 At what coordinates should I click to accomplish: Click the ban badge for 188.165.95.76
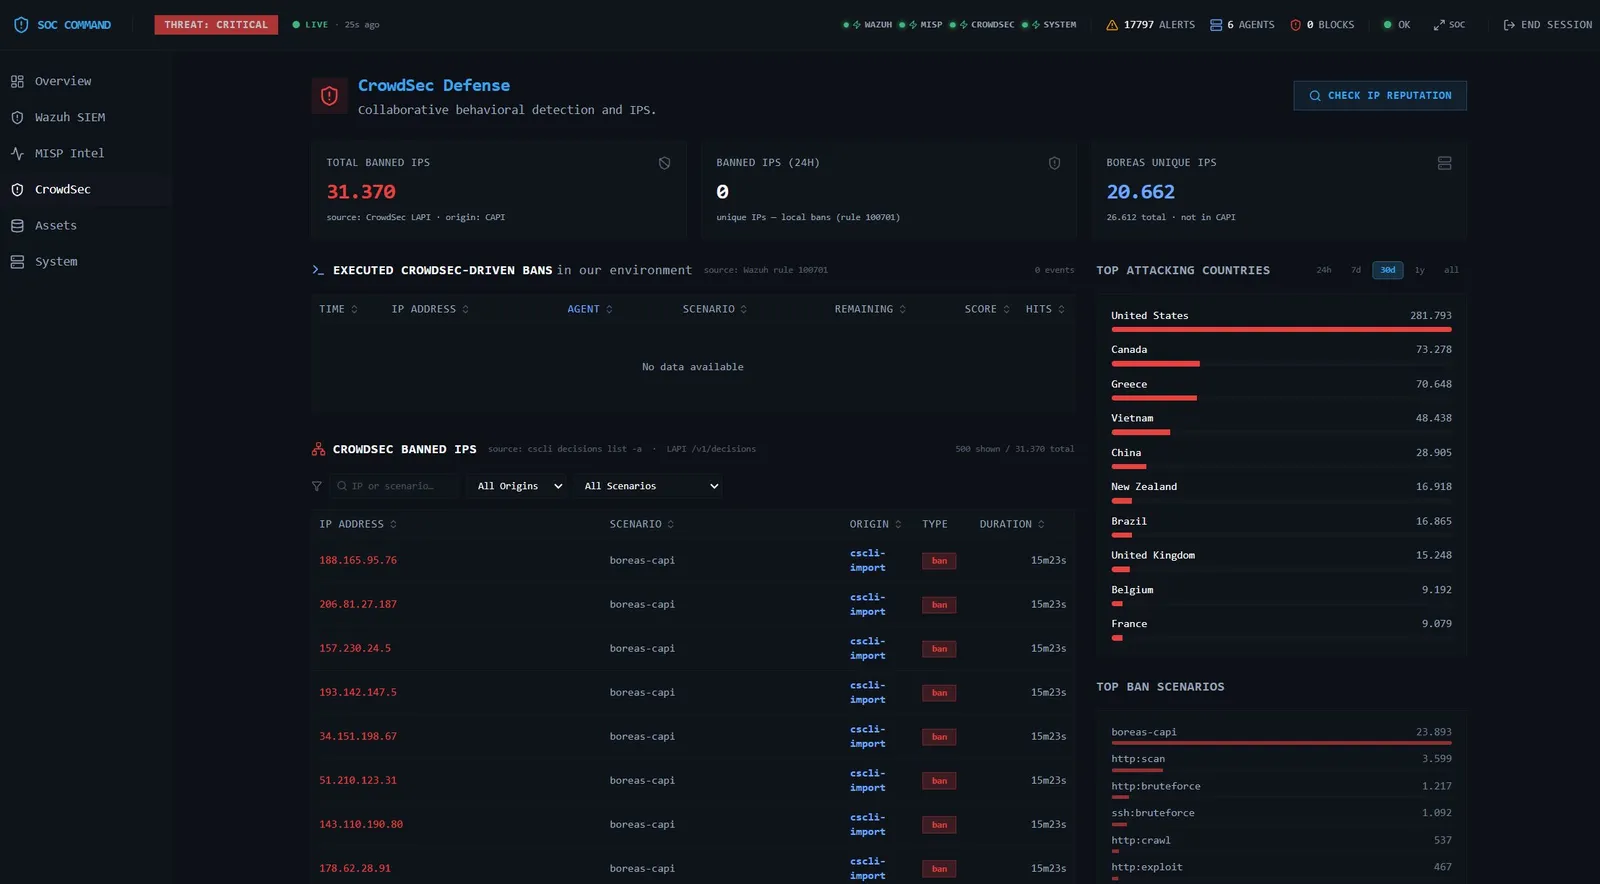click(x=939, y=561)
